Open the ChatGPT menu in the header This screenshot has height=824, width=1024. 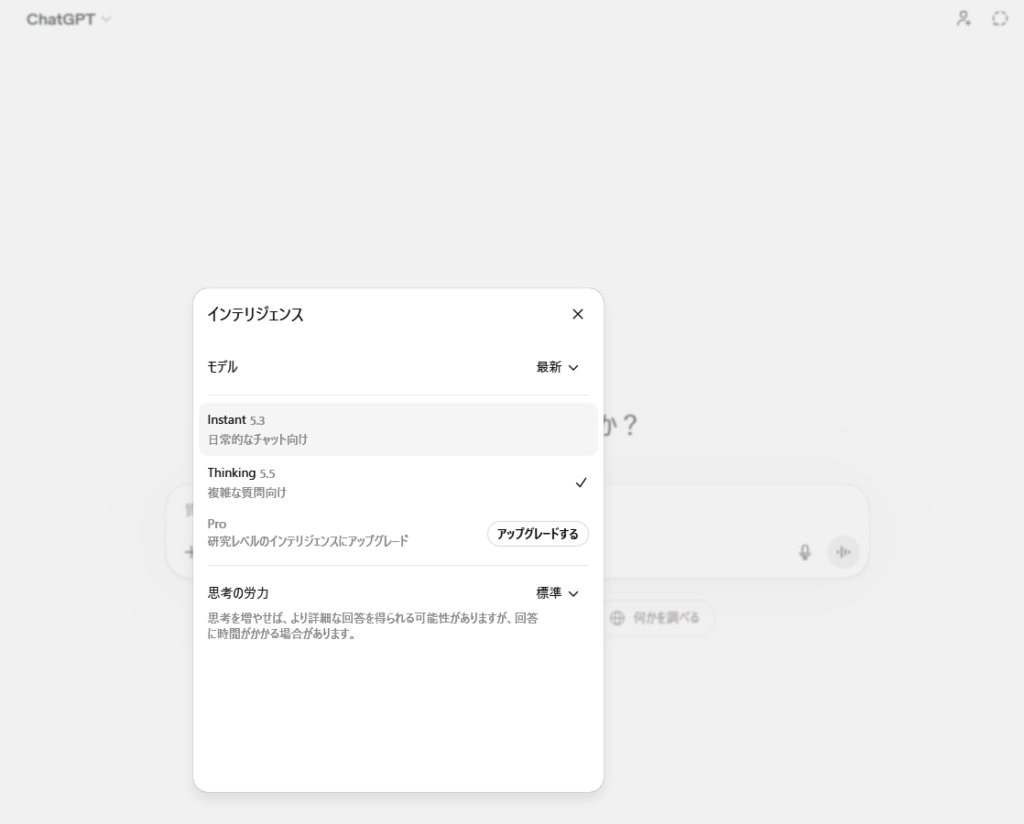68,19
